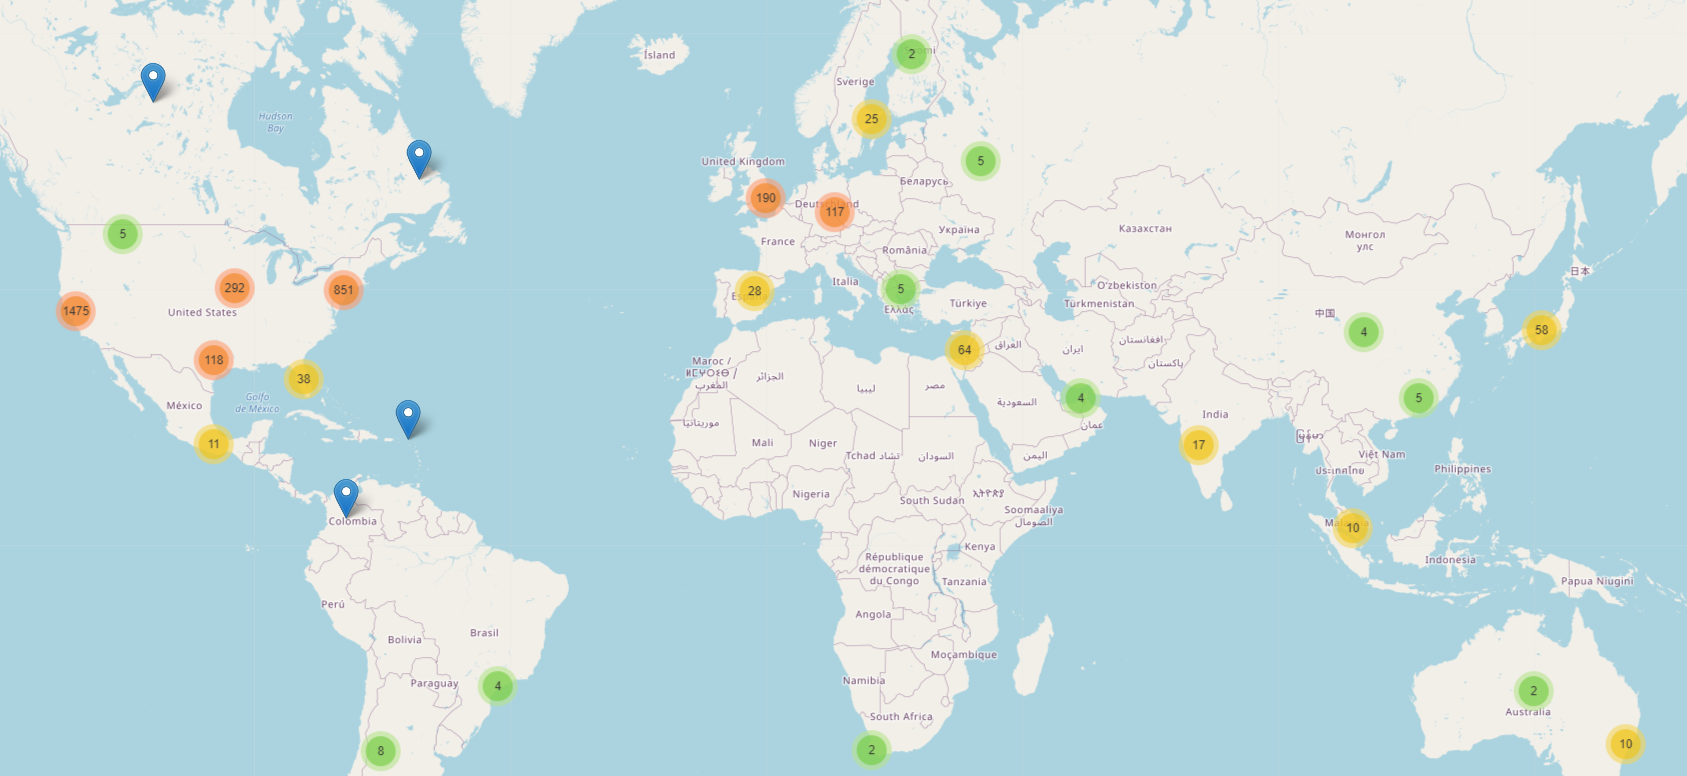Open the 4 cluster in southern Brazil

point(497,686)
